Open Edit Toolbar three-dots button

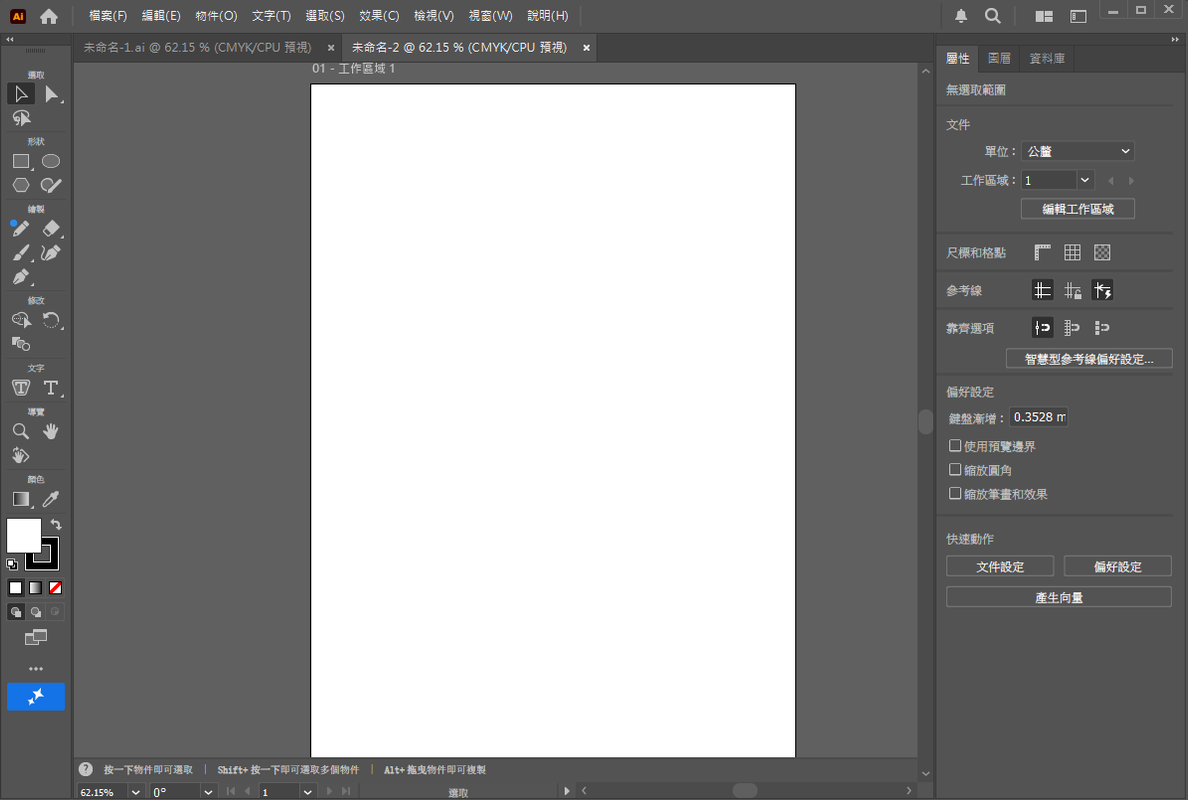[36, 669]
